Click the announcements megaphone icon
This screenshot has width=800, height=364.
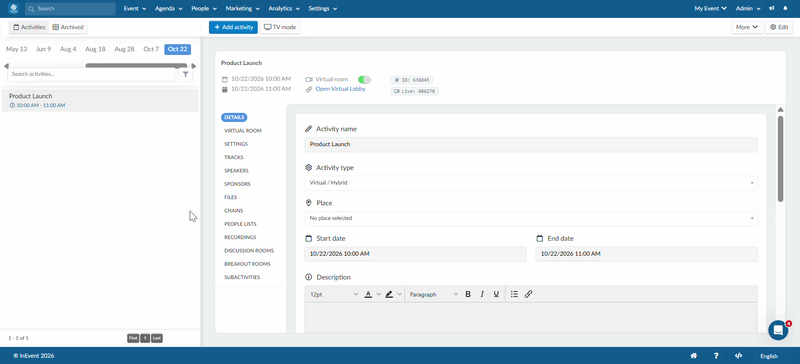coord(772,8)
